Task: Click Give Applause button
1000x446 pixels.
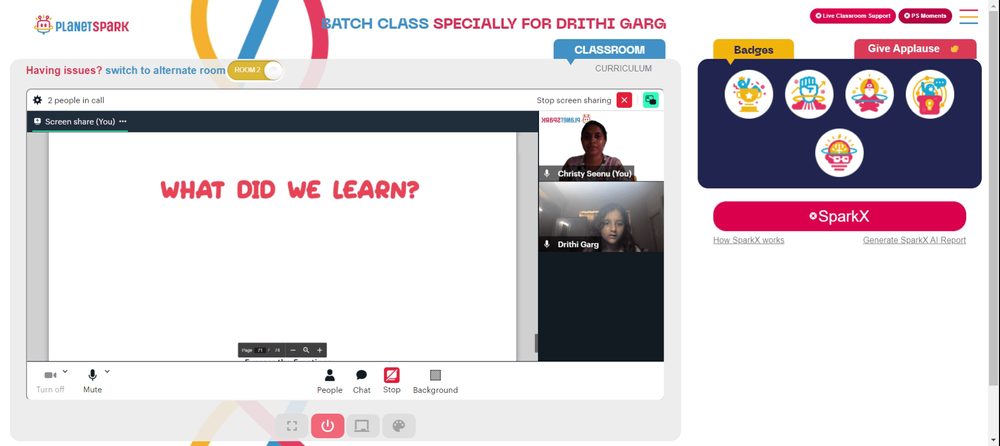Action: pos(915,49)
